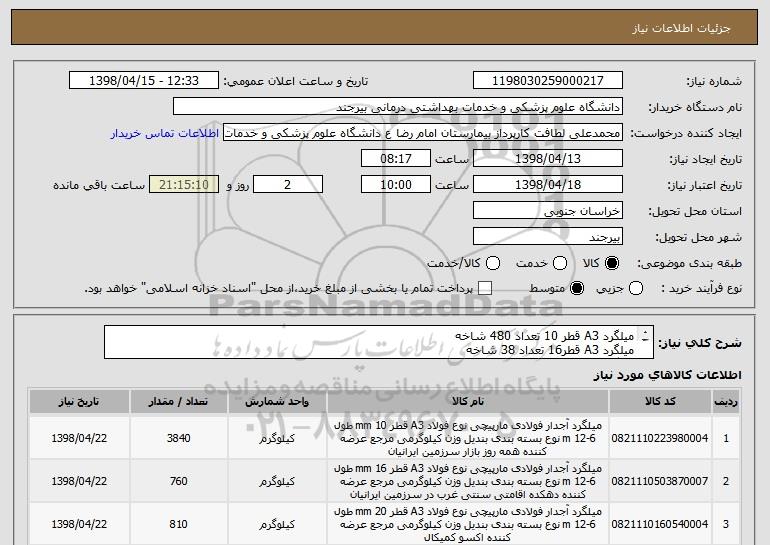Screen dimensions: 770x545
Task: Choose the متوسط purchase process option
Action: (x=577, y=288)
